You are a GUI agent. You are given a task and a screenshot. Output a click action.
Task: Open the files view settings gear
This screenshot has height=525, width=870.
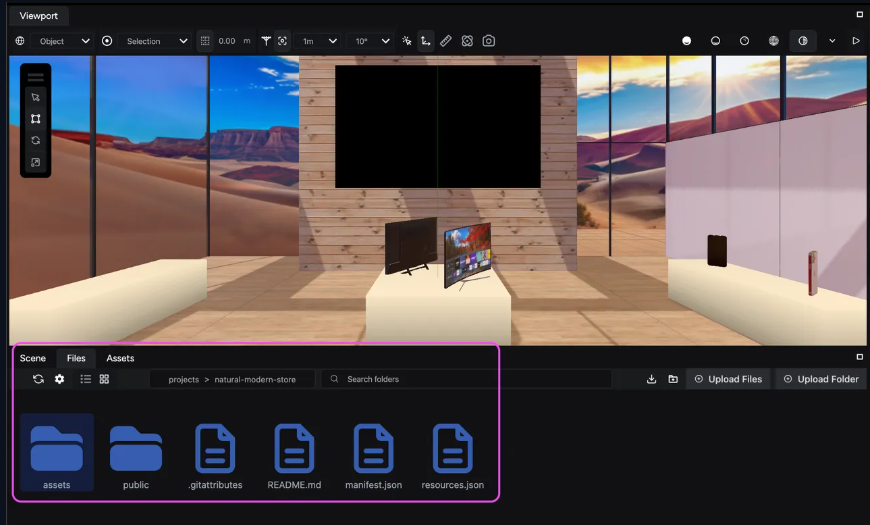tap(59, 379)
